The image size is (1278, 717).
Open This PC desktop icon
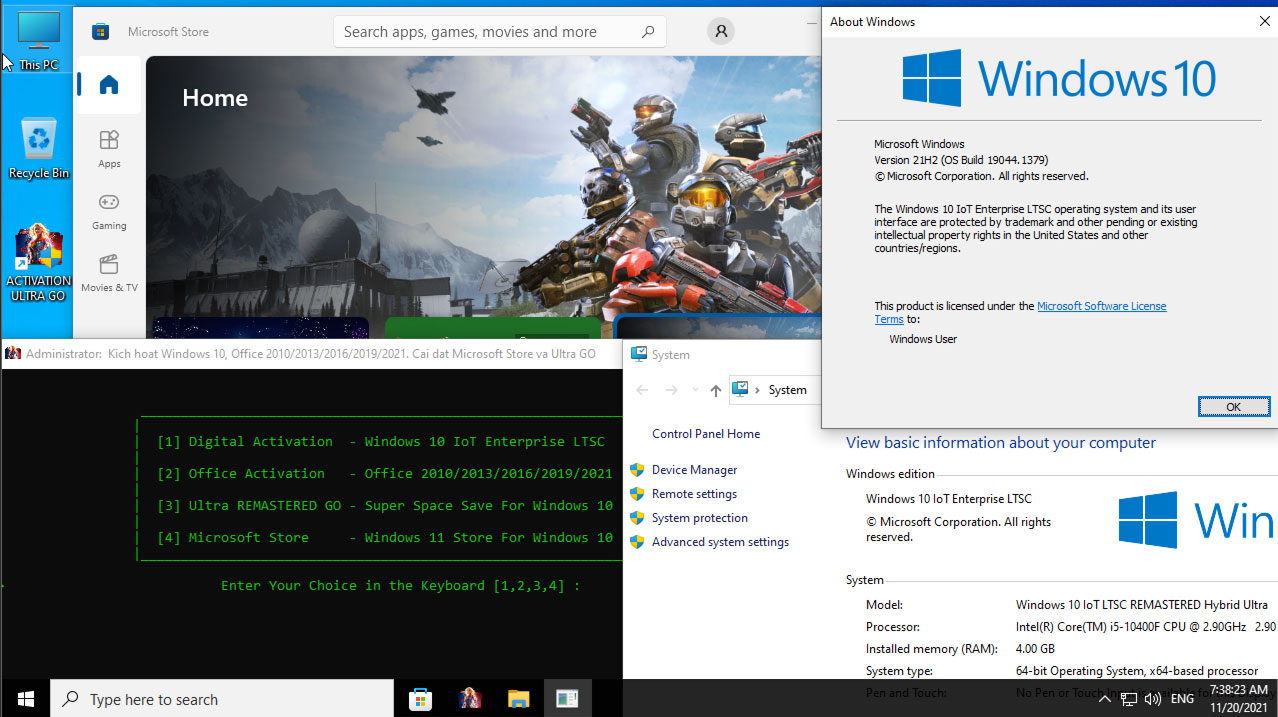[x=38, y=40]
